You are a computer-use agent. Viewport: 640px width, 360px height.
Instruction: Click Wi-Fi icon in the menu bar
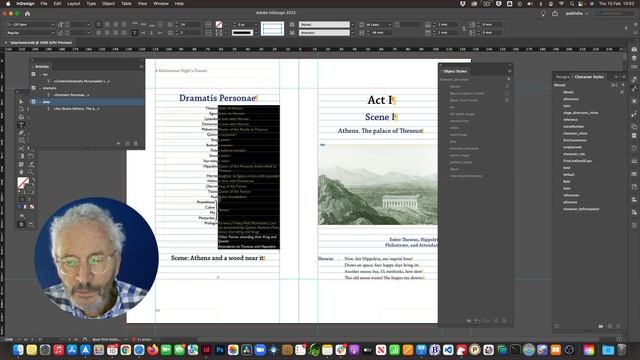point(561,4)
